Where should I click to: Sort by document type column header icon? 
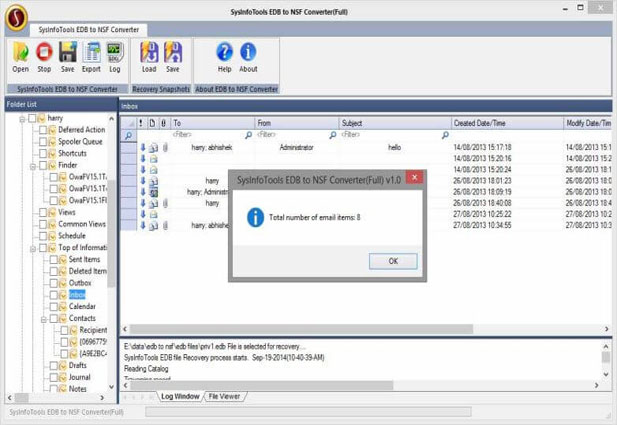click(x=152, y=123)
